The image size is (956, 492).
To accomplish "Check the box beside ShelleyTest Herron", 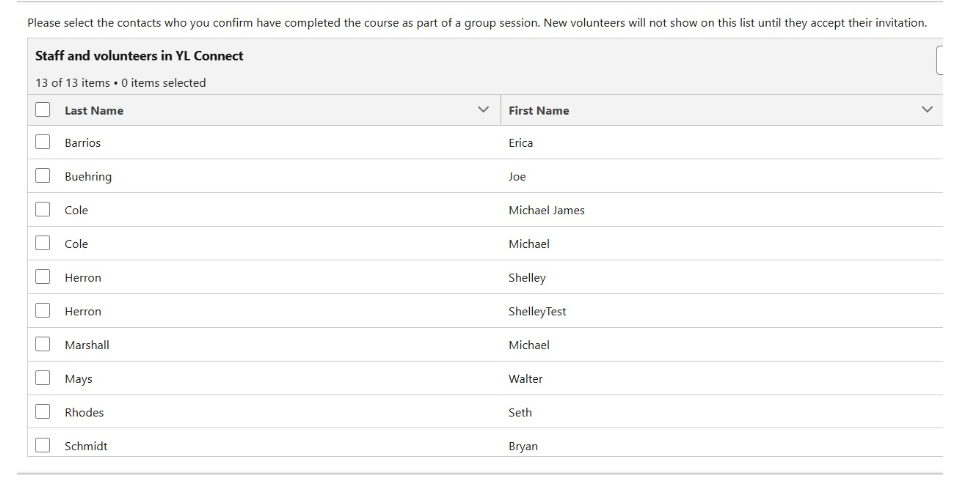I will click(42, 311).
